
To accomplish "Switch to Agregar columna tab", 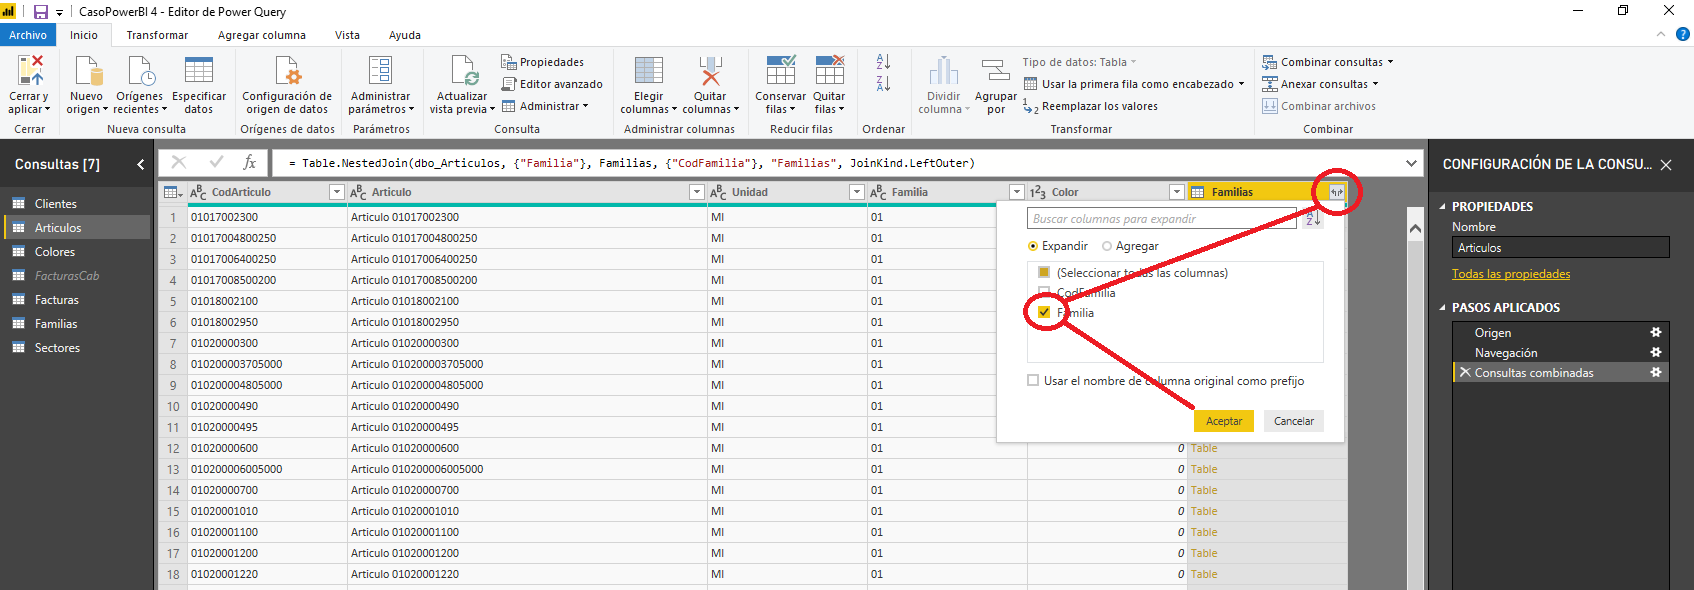I will pyautogui.click(x=262, y=35).
